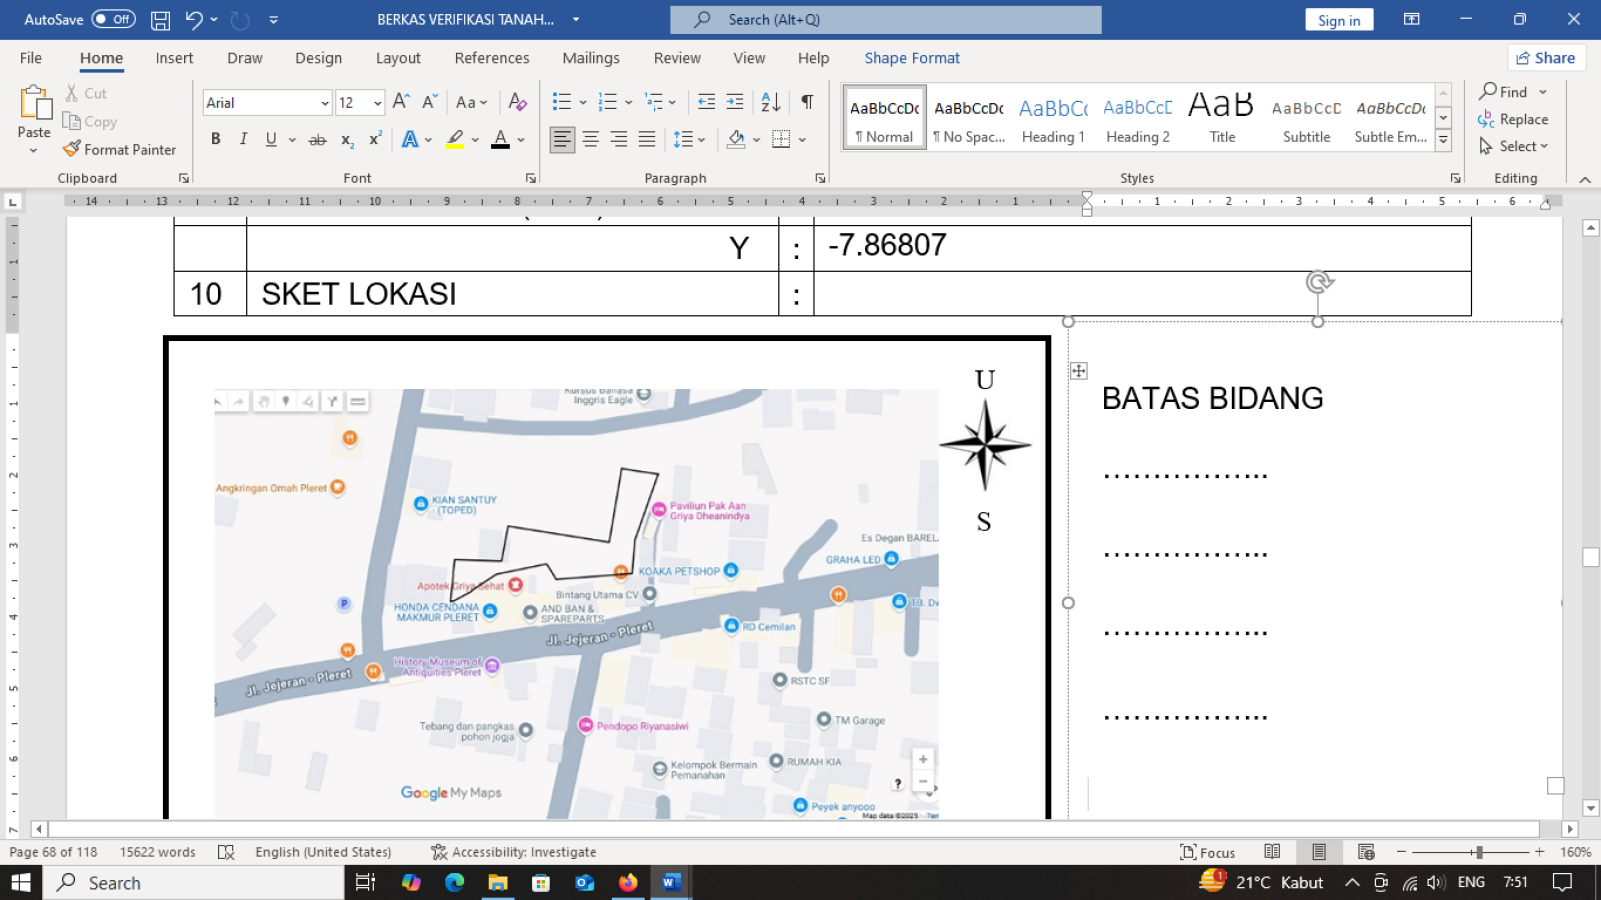The image size is (1601, 900).
Task: Apply strikethrough formatting
Action: (x=317, y=140)
